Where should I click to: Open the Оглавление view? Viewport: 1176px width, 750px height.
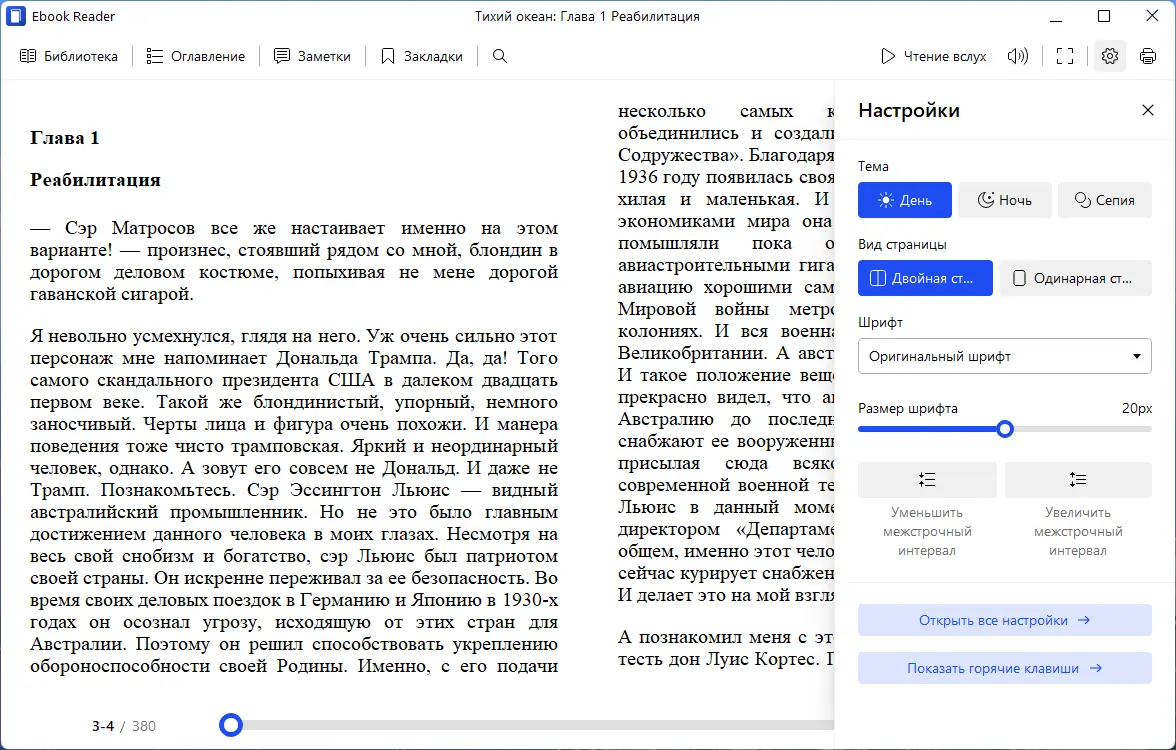[196, 56]
